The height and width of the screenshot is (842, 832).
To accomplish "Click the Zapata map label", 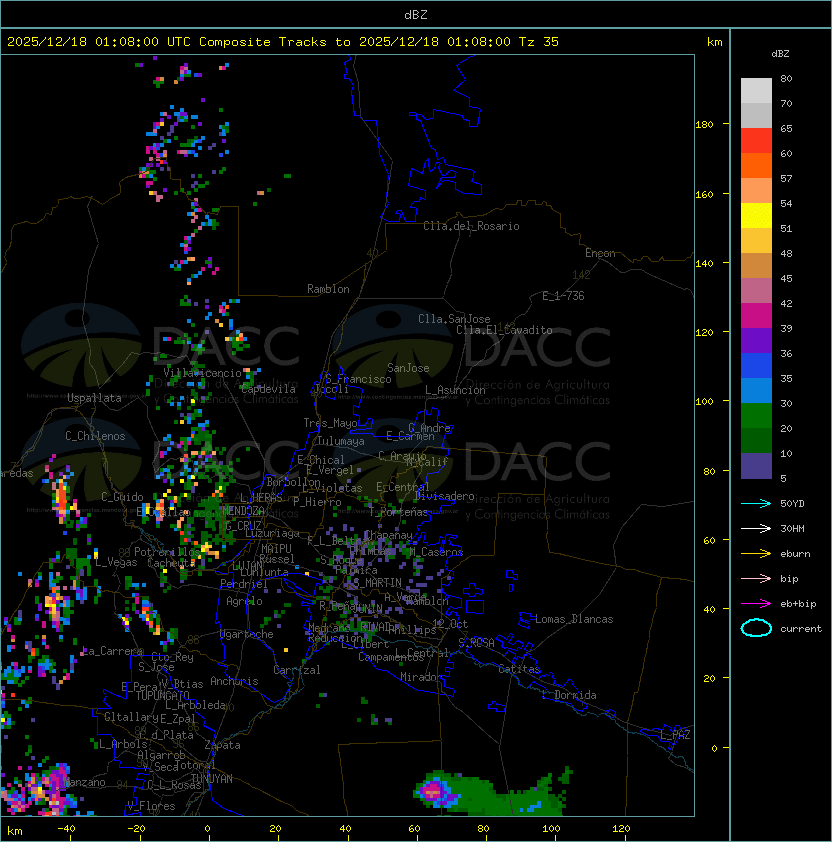I will 222,745.
